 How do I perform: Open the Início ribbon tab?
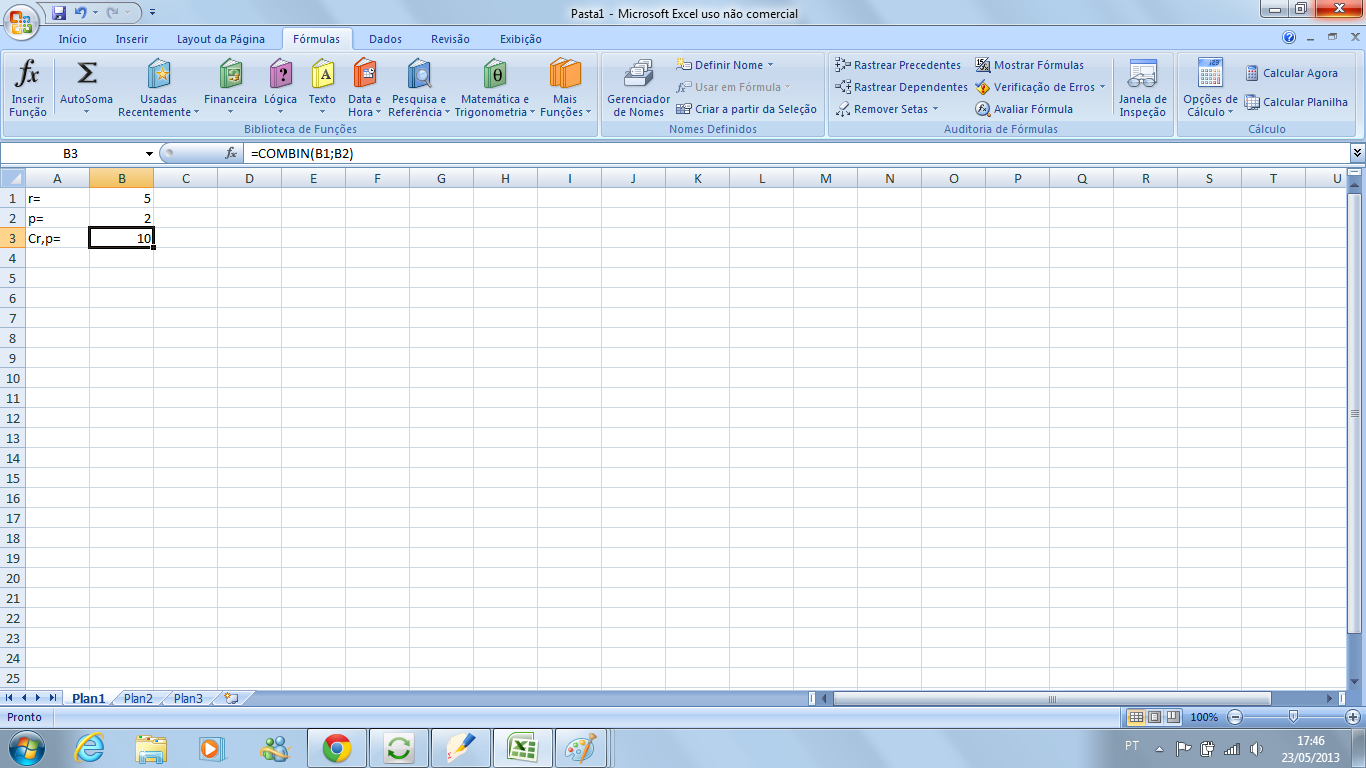point(73,39)
